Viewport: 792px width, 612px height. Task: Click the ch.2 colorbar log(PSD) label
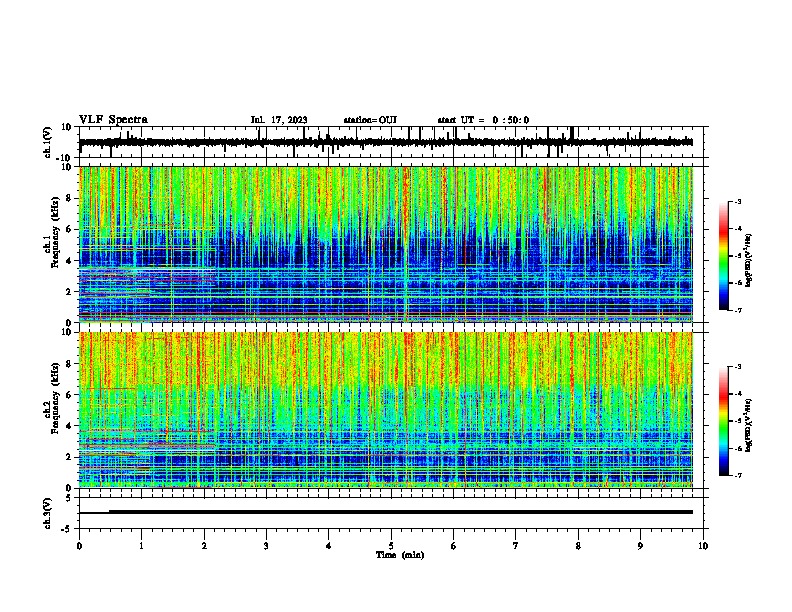pyautogui.click(x=748, y=425)
